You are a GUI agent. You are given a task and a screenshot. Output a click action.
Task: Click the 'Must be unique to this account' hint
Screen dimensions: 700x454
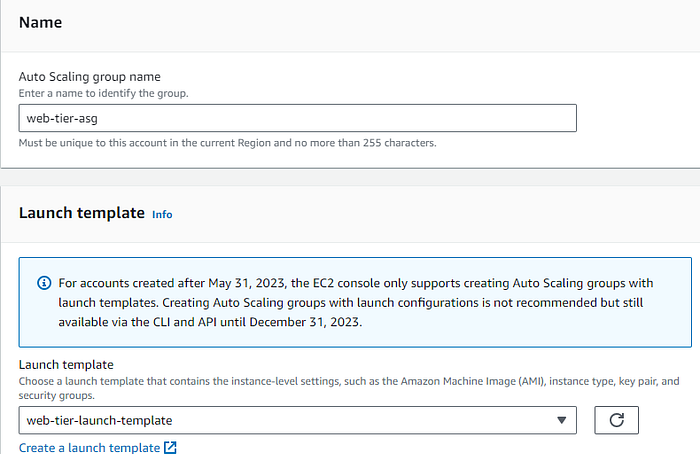click(x=228, y=143)
